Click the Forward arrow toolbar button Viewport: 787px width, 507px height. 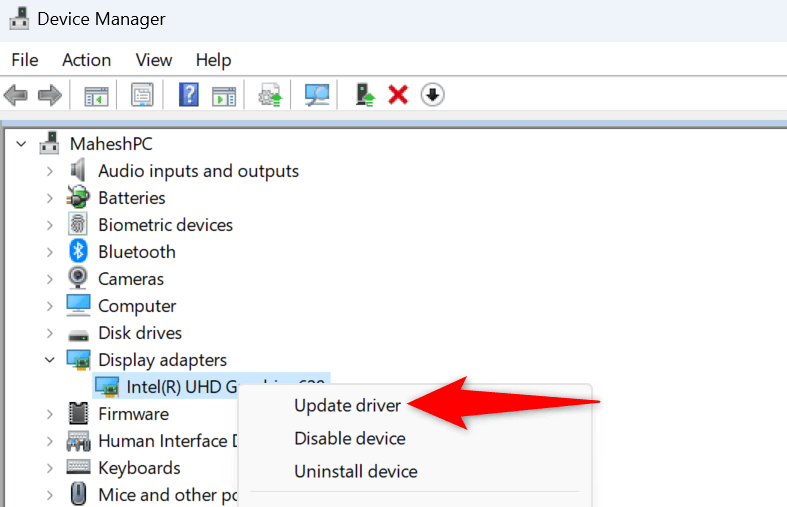[50, 95]
